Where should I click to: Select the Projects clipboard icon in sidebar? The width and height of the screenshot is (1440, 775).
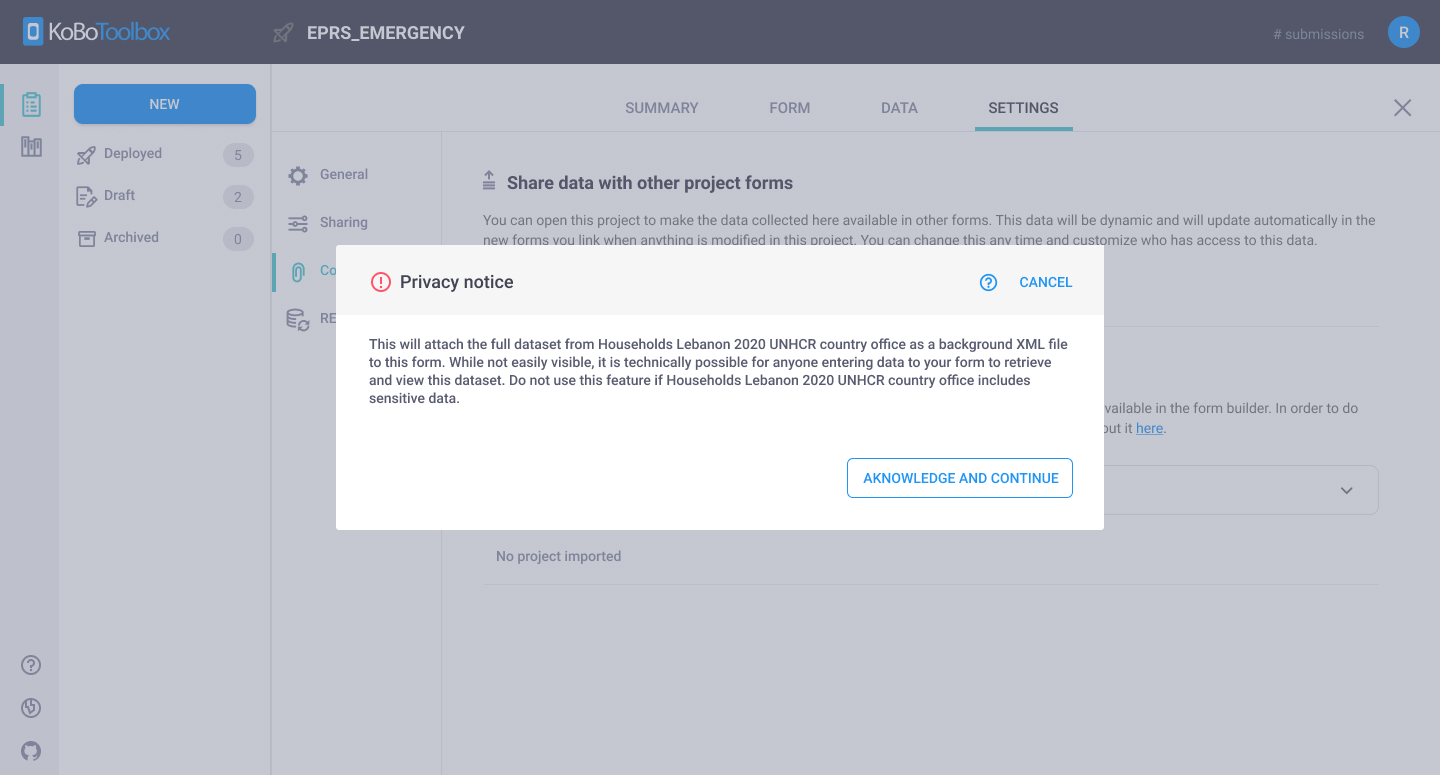30,103
